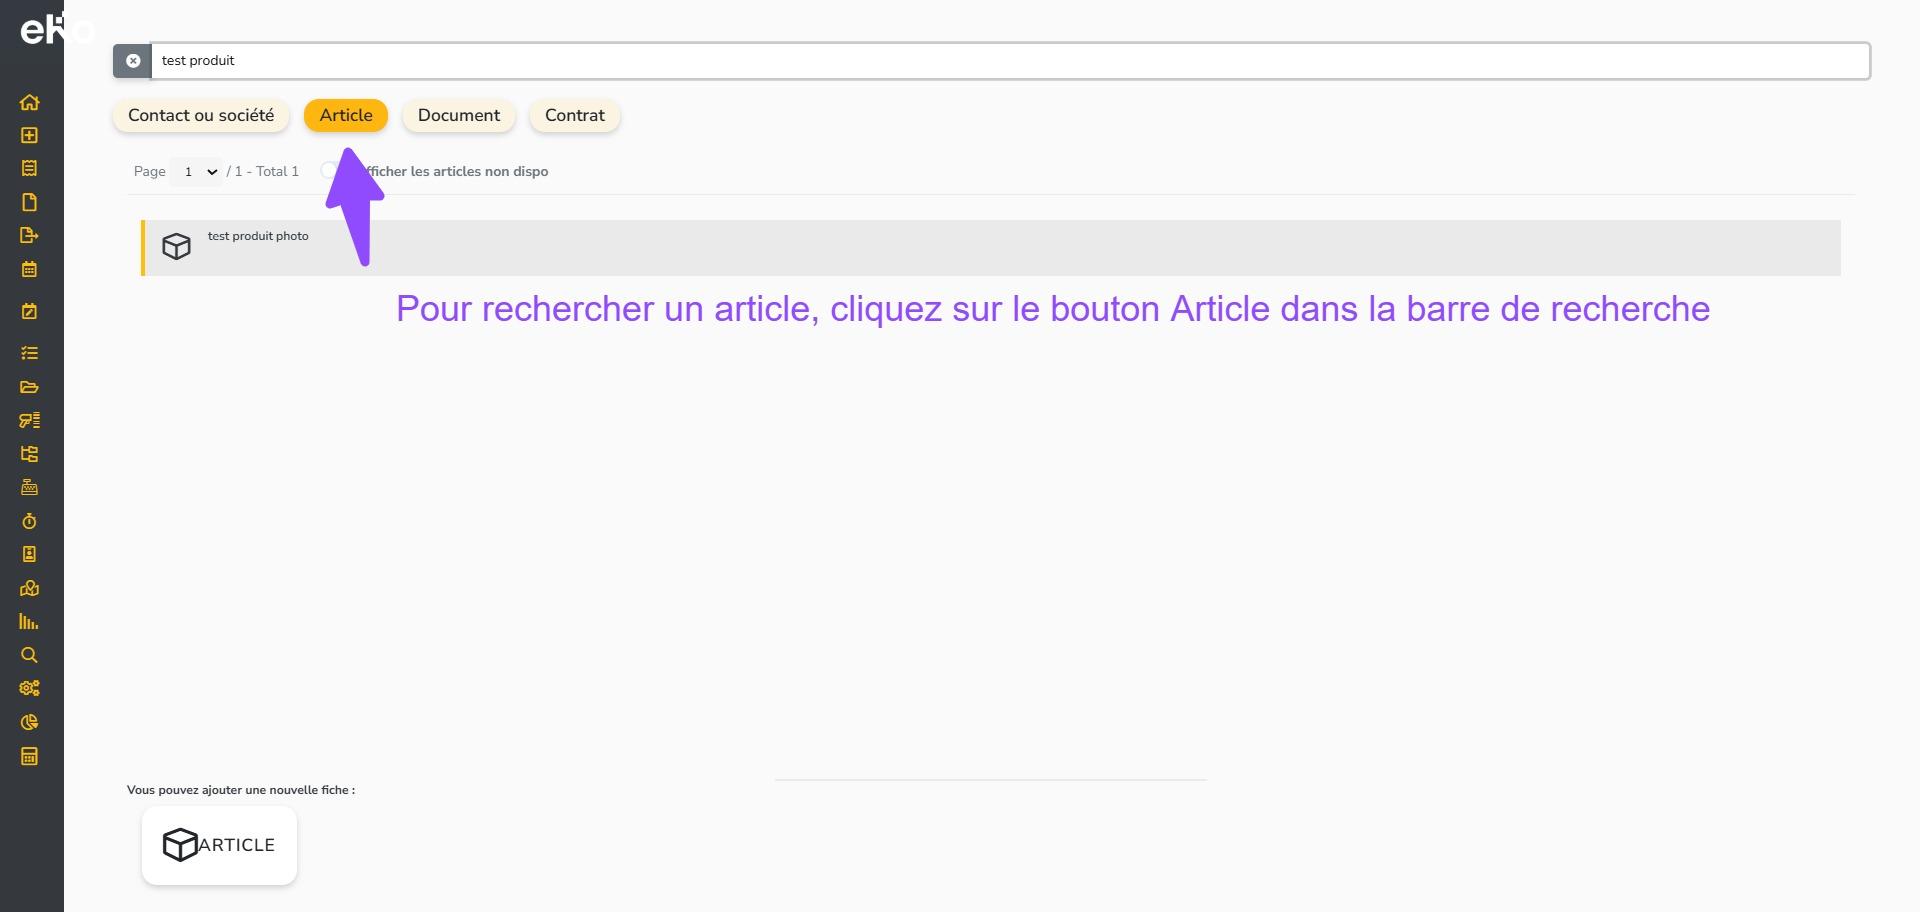Toggle display of unavailable articles
This screenshot has height=912, width=1920.
[x=330, y=171]
